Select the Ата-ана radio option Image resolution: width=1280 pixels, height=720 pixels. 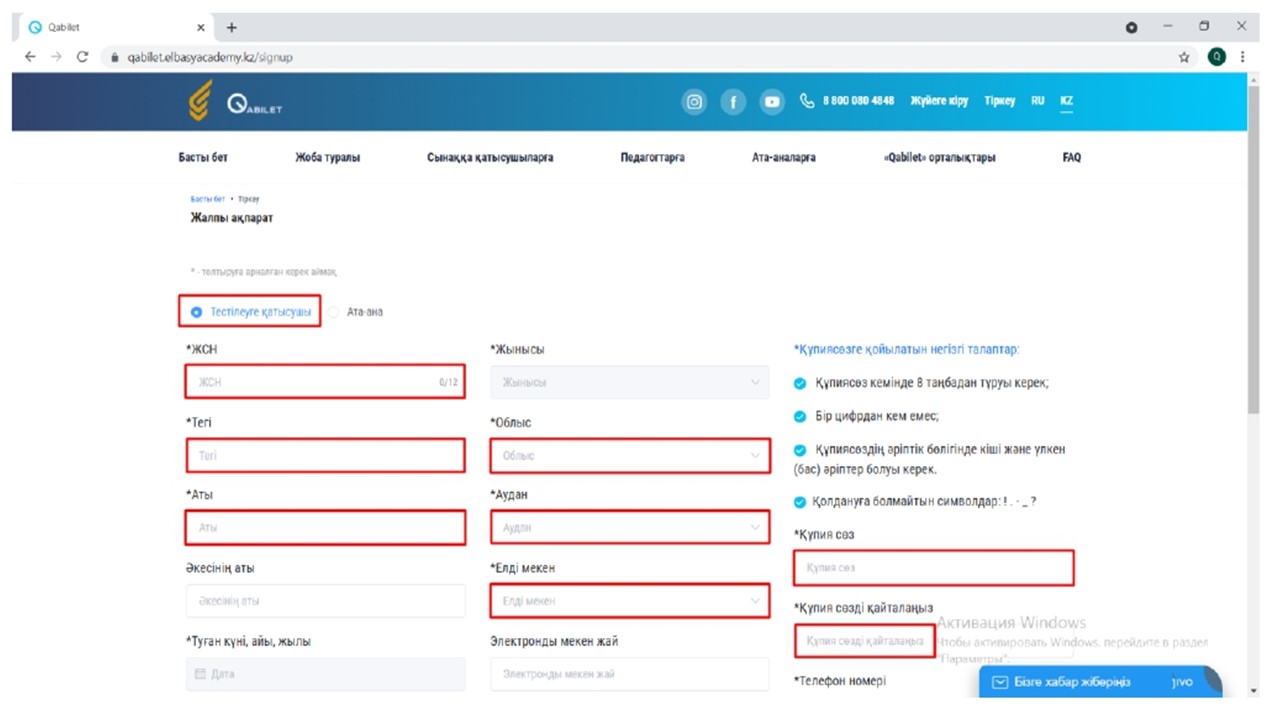point(334,312)
